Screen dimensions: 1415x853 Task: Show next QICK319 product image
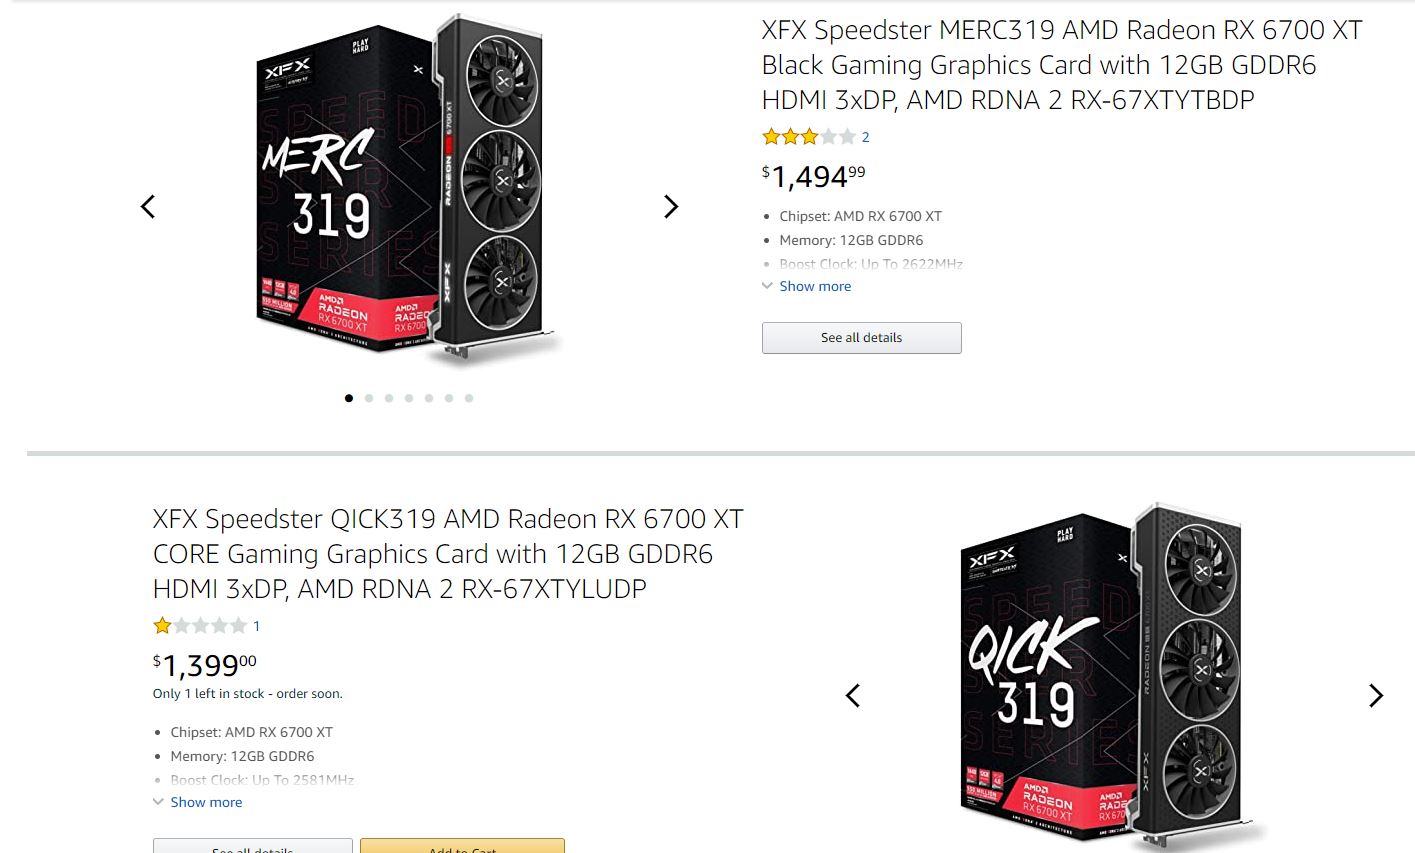click(x=1376, y=695)
